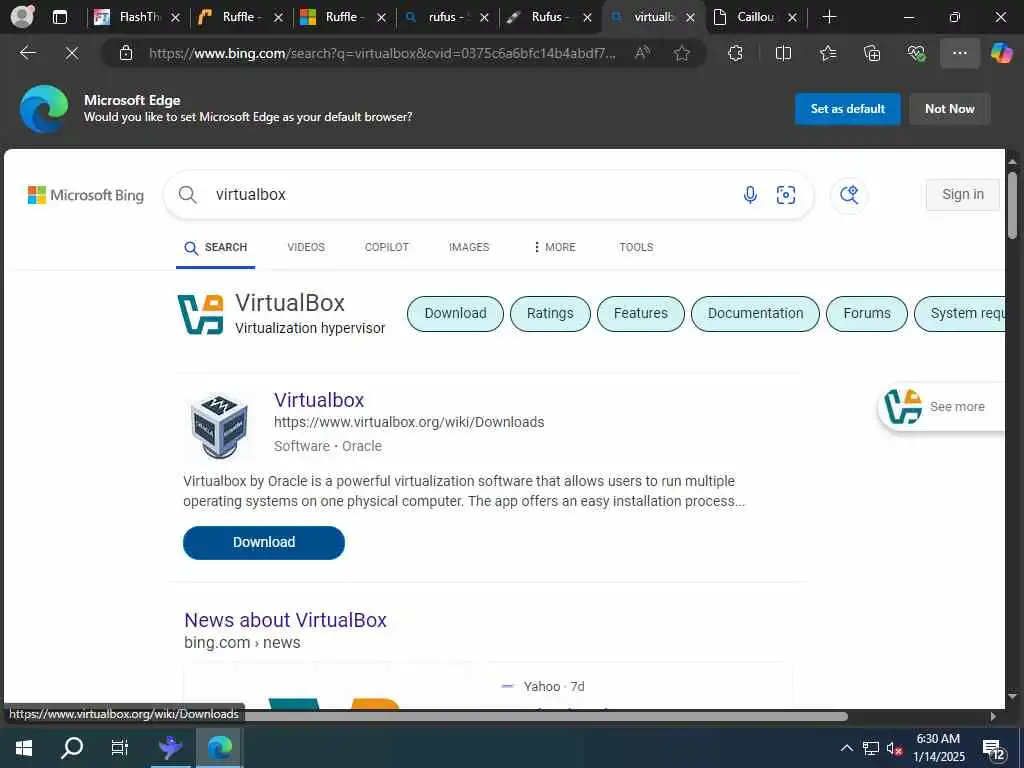The height and width of the screenshot is (768, 1024).
Task: Open visual search camera icon
Action: click(786, 195)
